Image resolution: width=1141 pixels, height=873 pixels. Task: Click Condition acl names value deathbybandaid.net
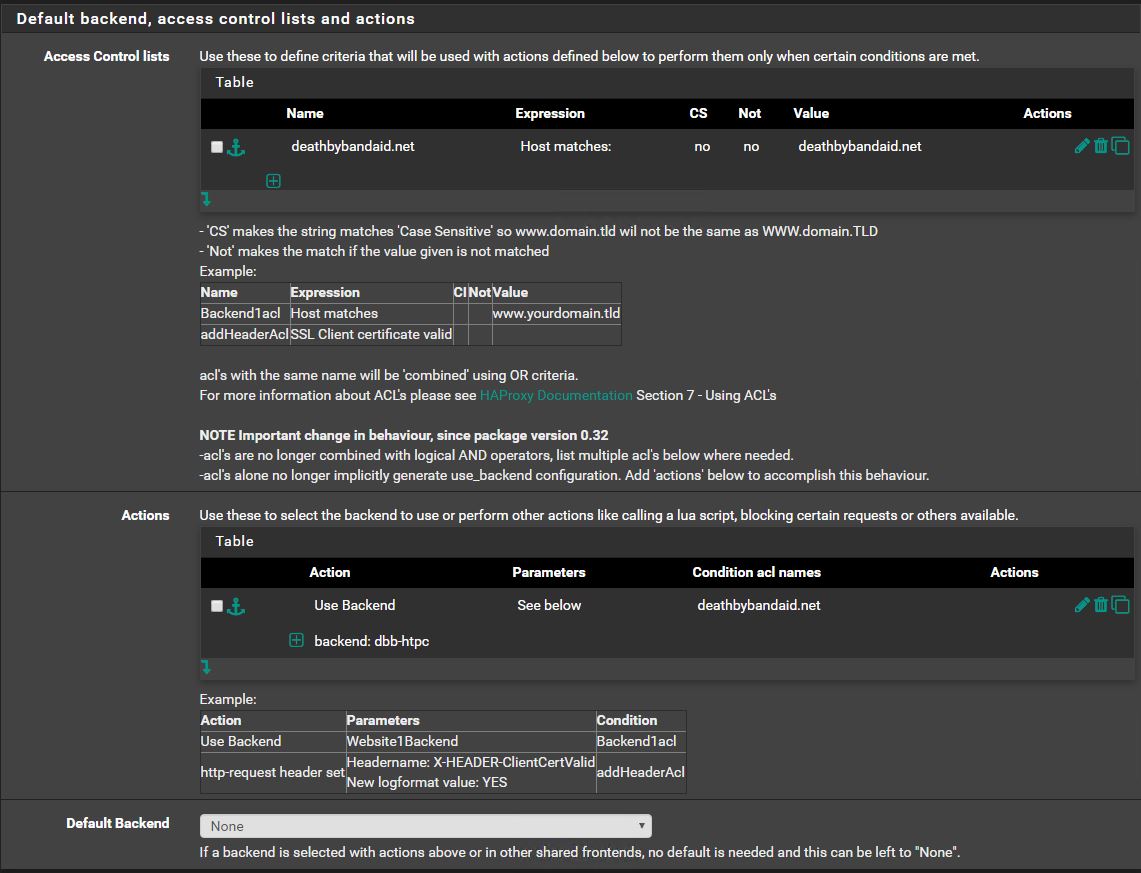[758, 605]
